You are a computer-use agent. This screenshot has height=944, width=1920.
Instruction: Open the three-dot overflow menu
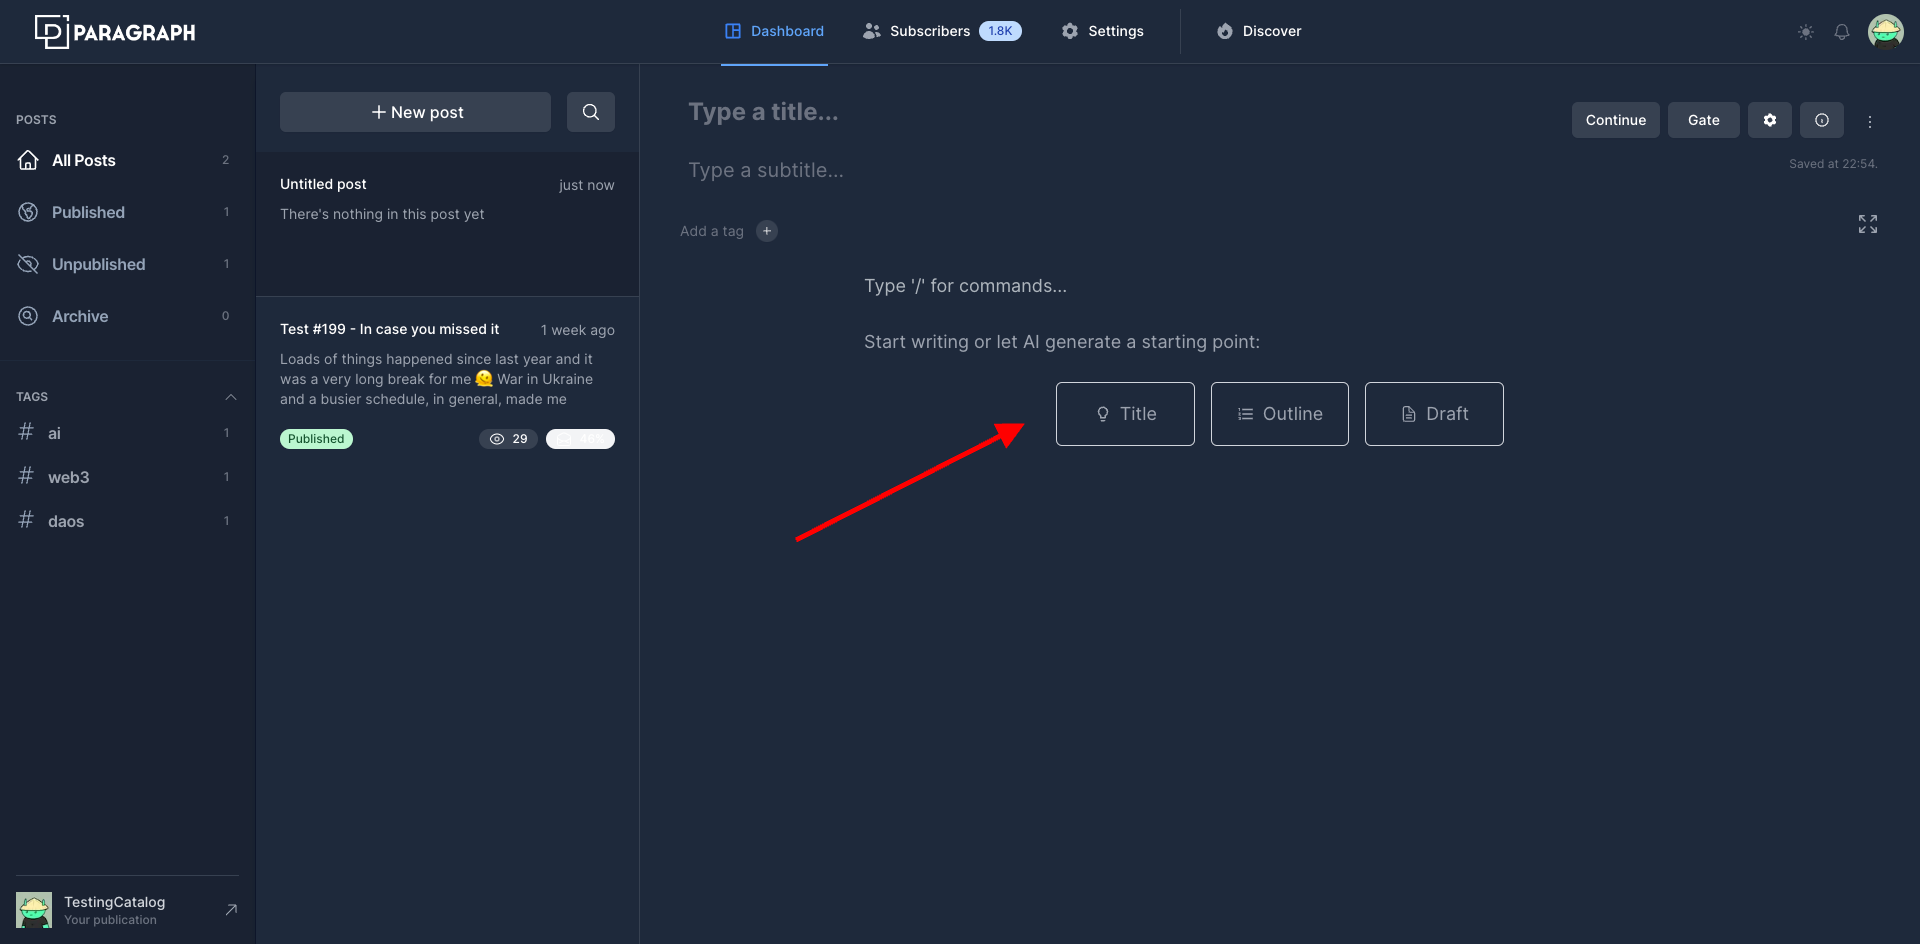1871,120
